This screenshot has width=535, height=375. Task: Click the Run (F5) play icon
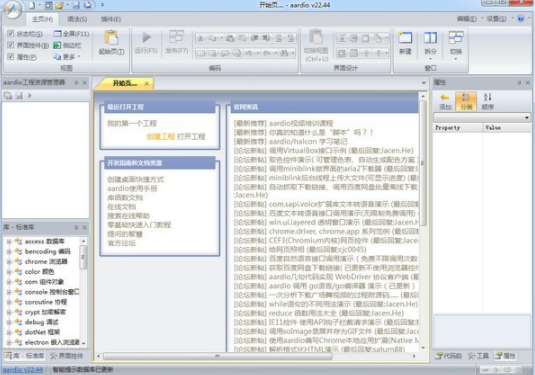[x=146, y=37]
